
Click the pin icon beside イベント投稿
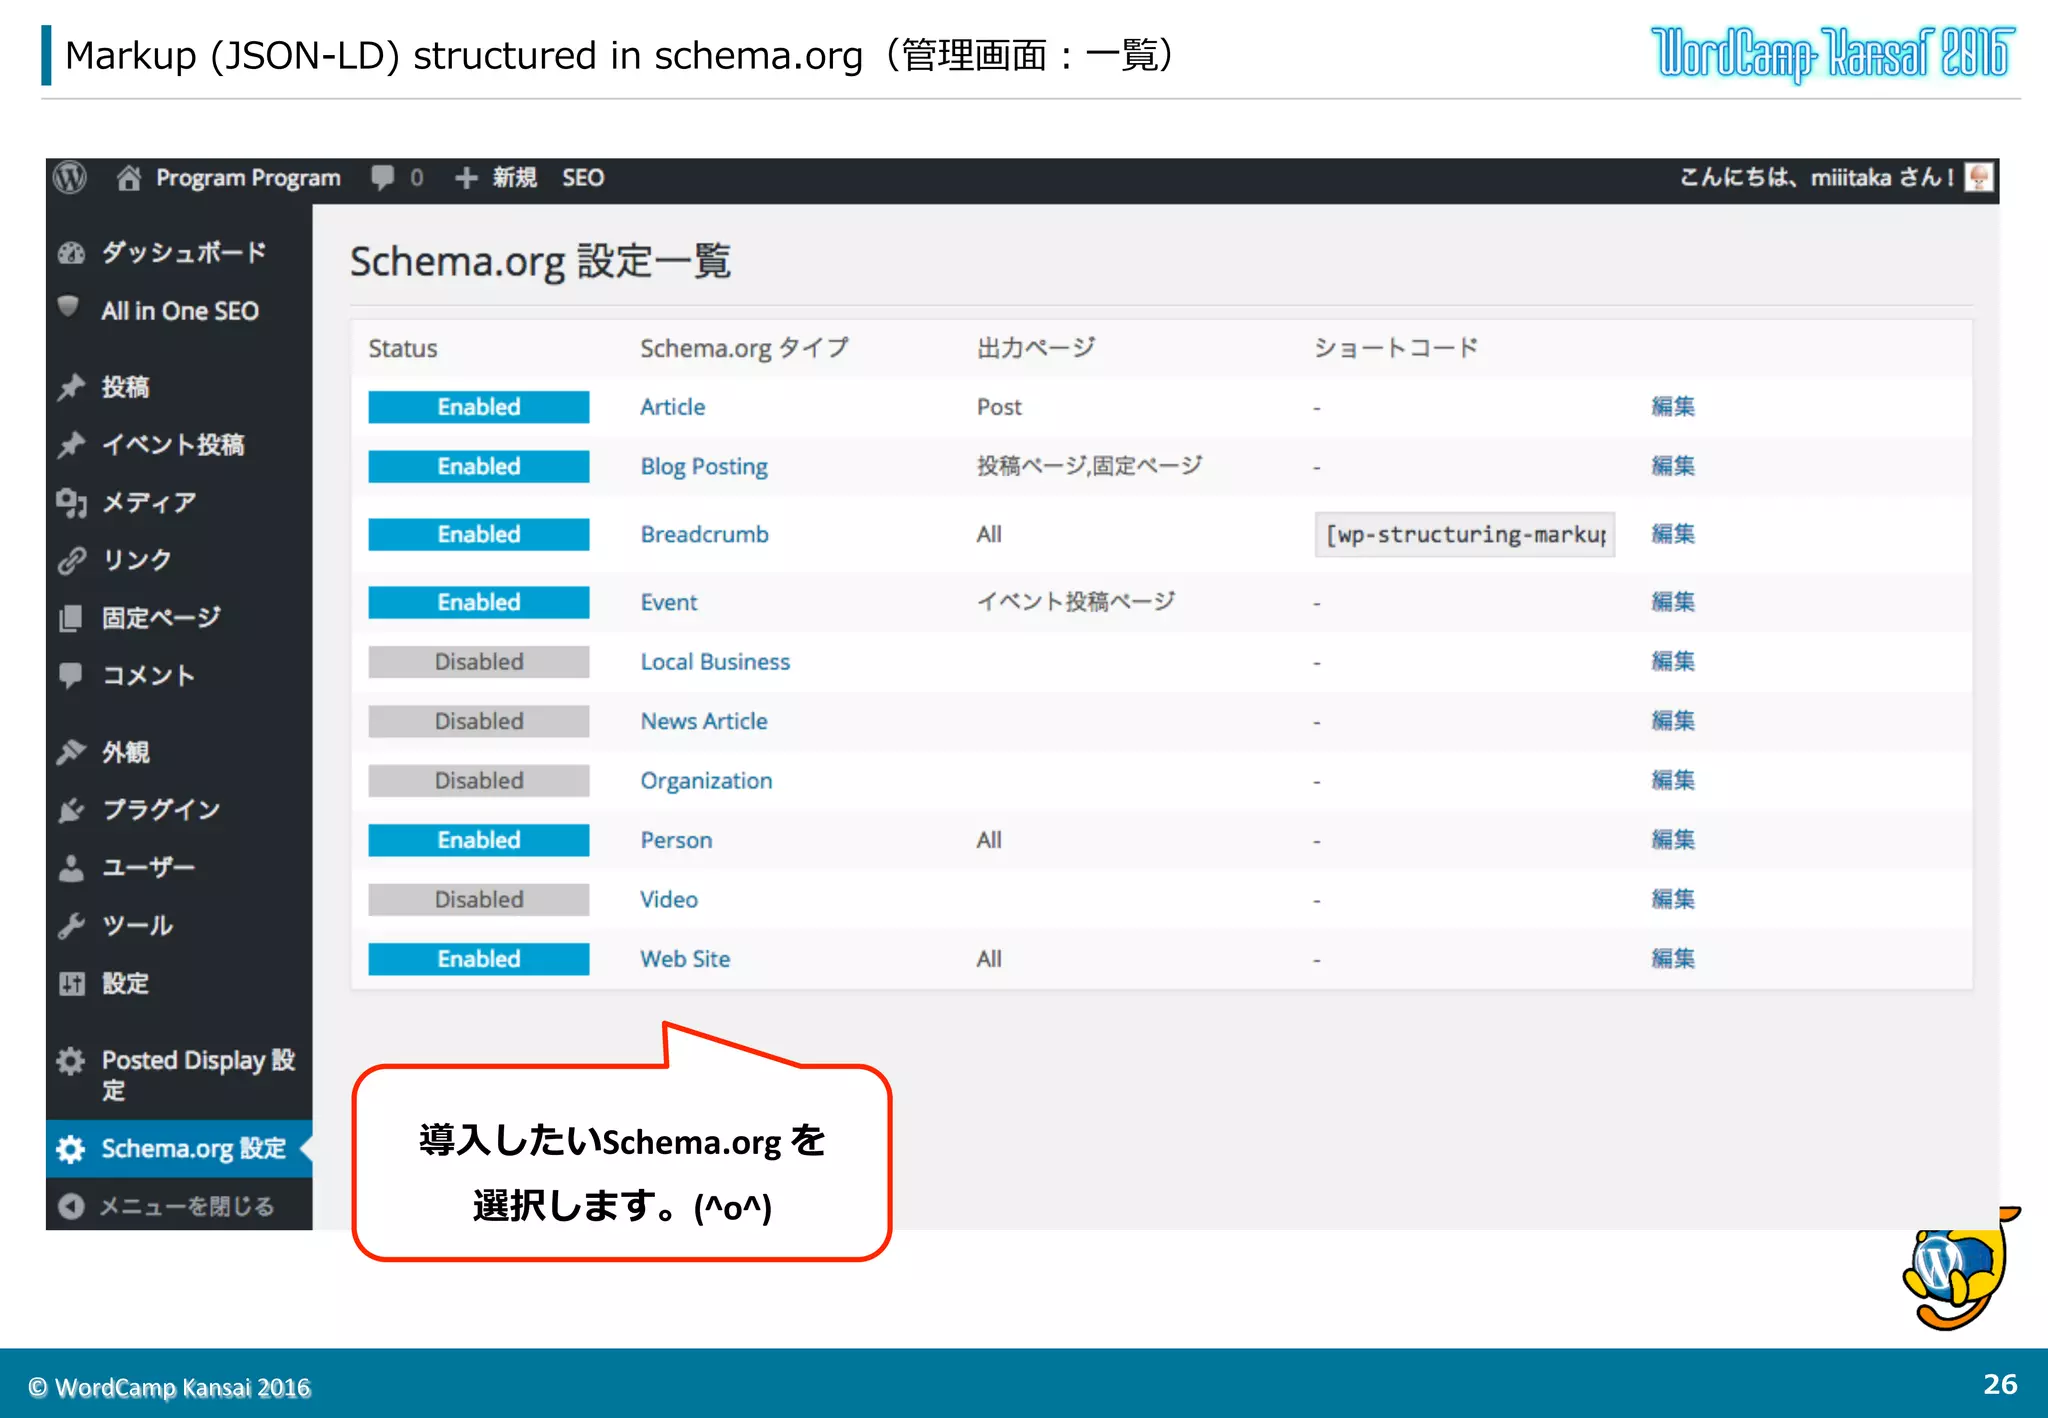pos(71,445)
